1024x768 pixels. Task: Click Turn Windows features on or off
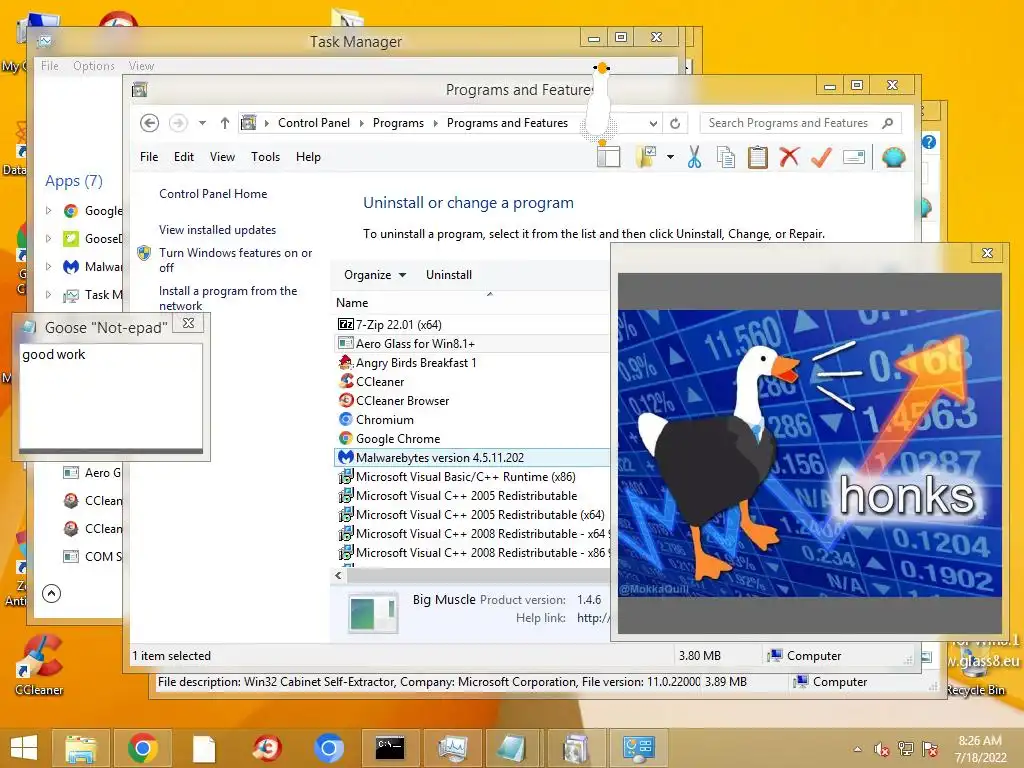[x=236, y=260]
